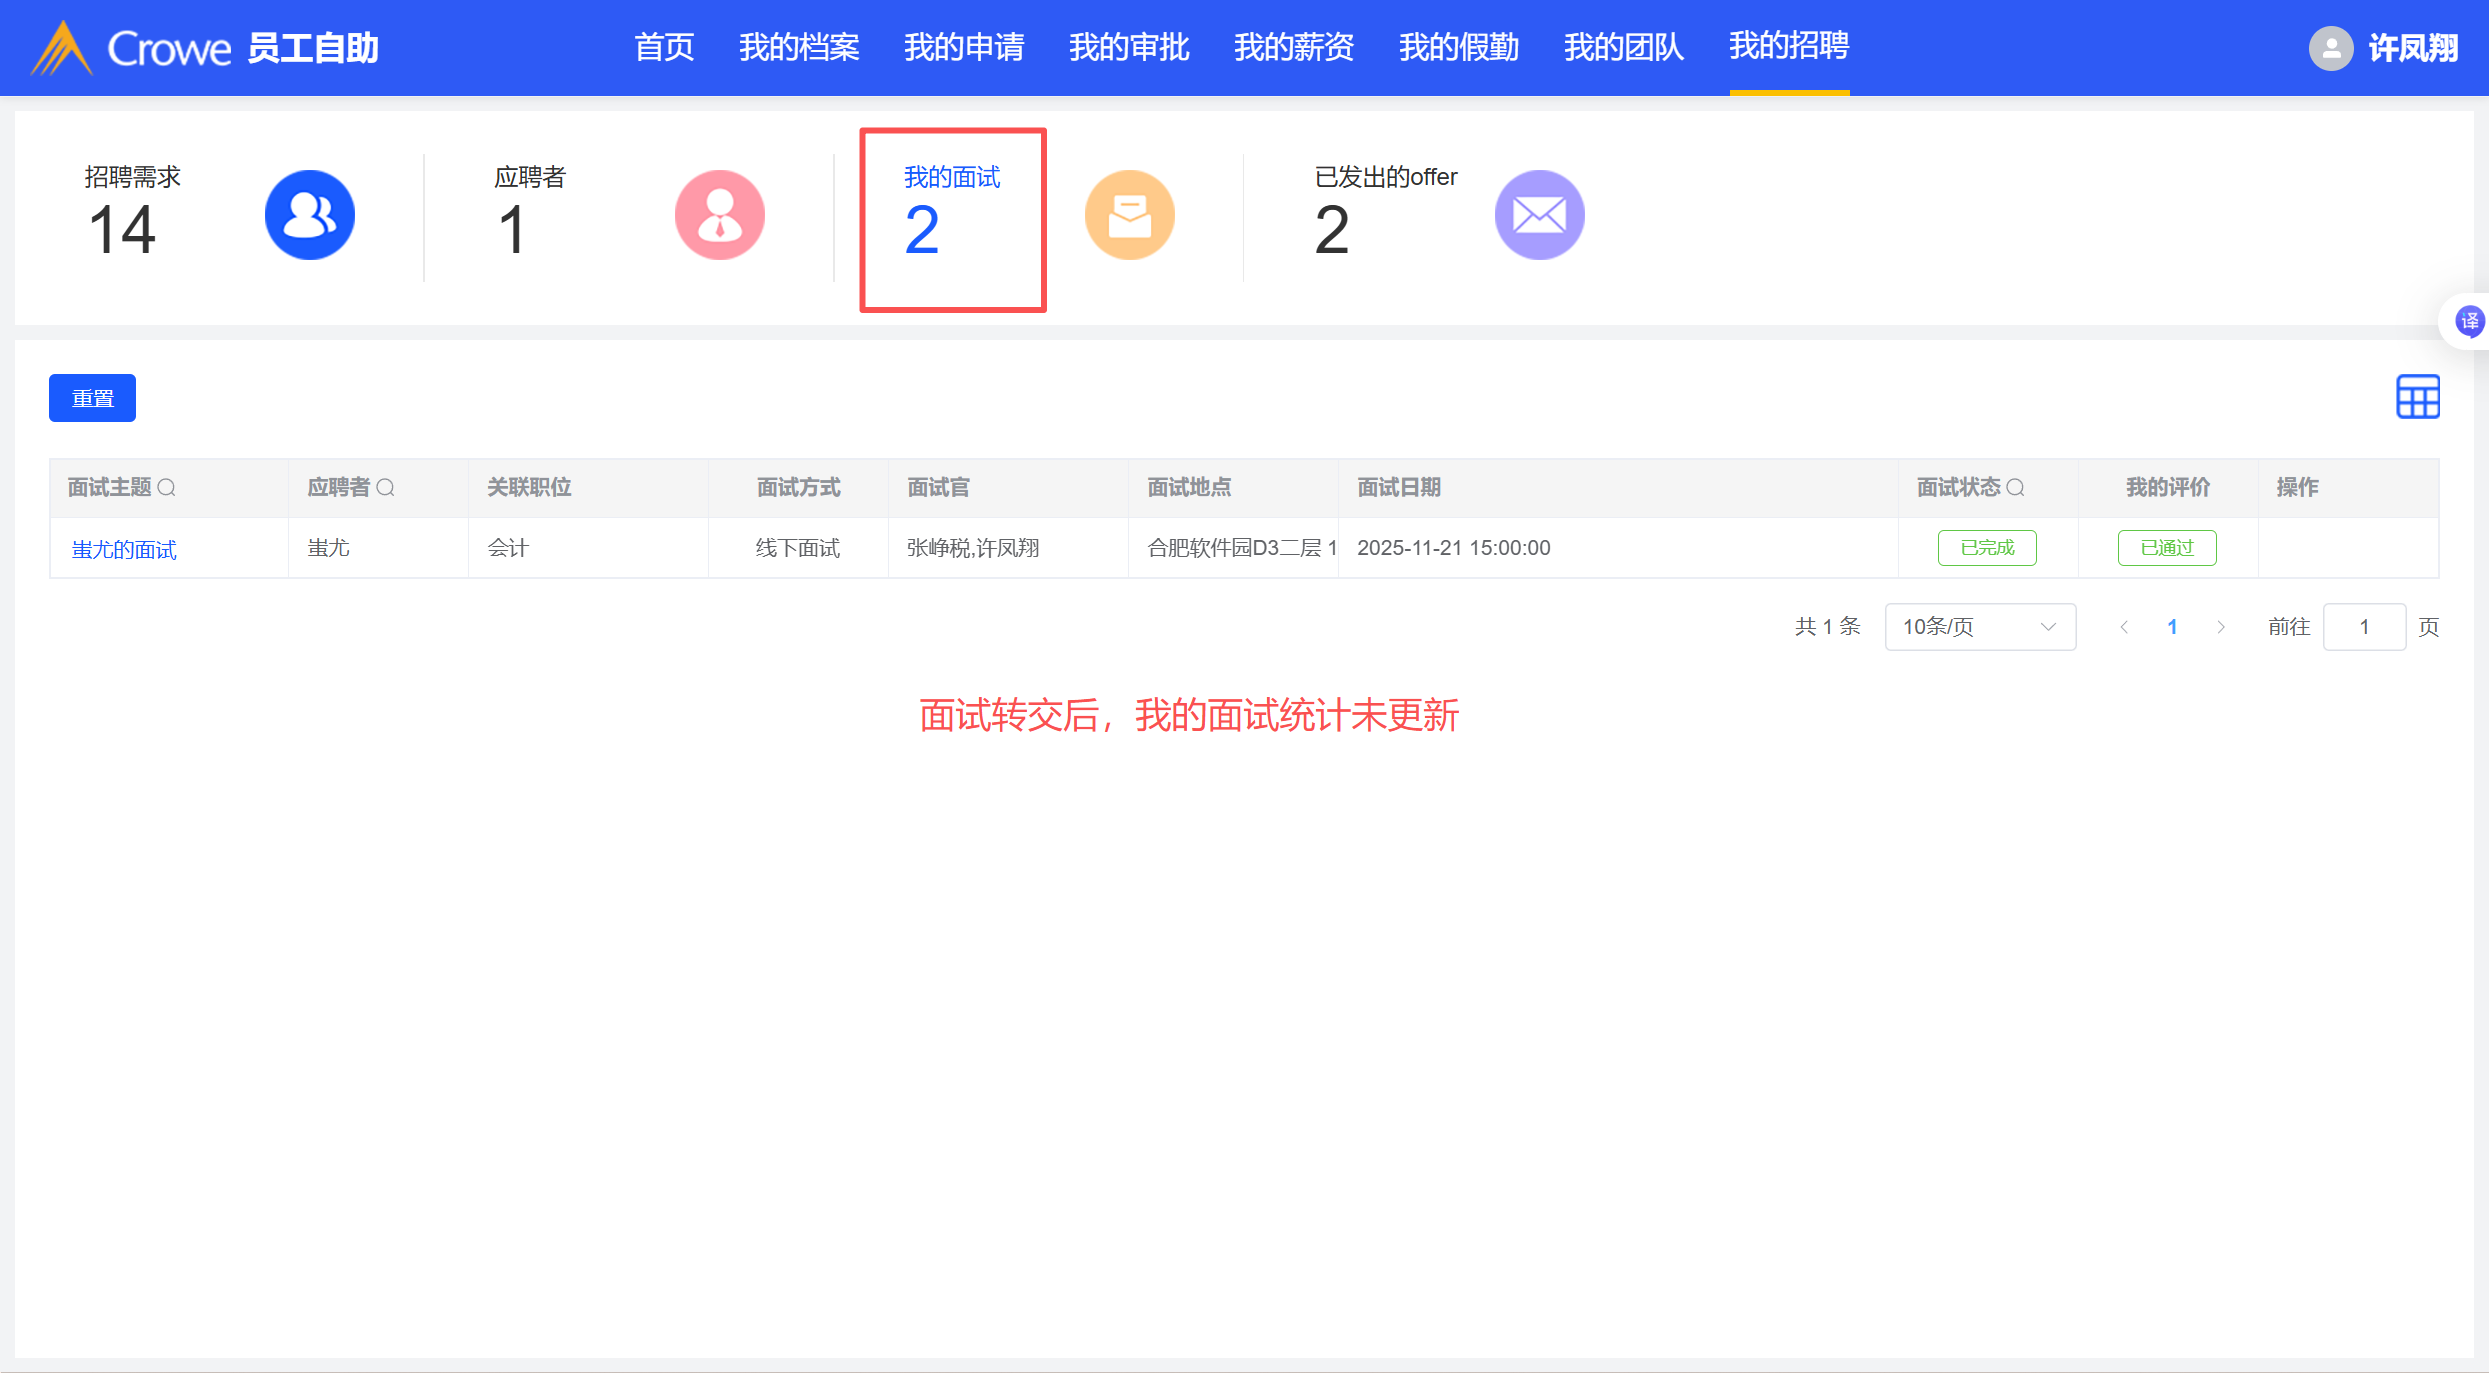Open the 我的薪资 menu
The image size is (2489, 1373).
pyautogui.click(x=1293, y=47)
